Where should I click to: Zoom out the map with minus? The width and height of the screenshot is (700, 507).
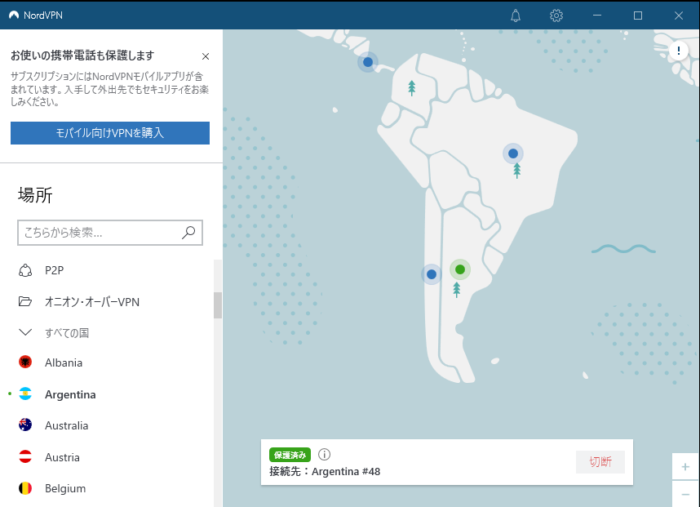pos(685,494)
